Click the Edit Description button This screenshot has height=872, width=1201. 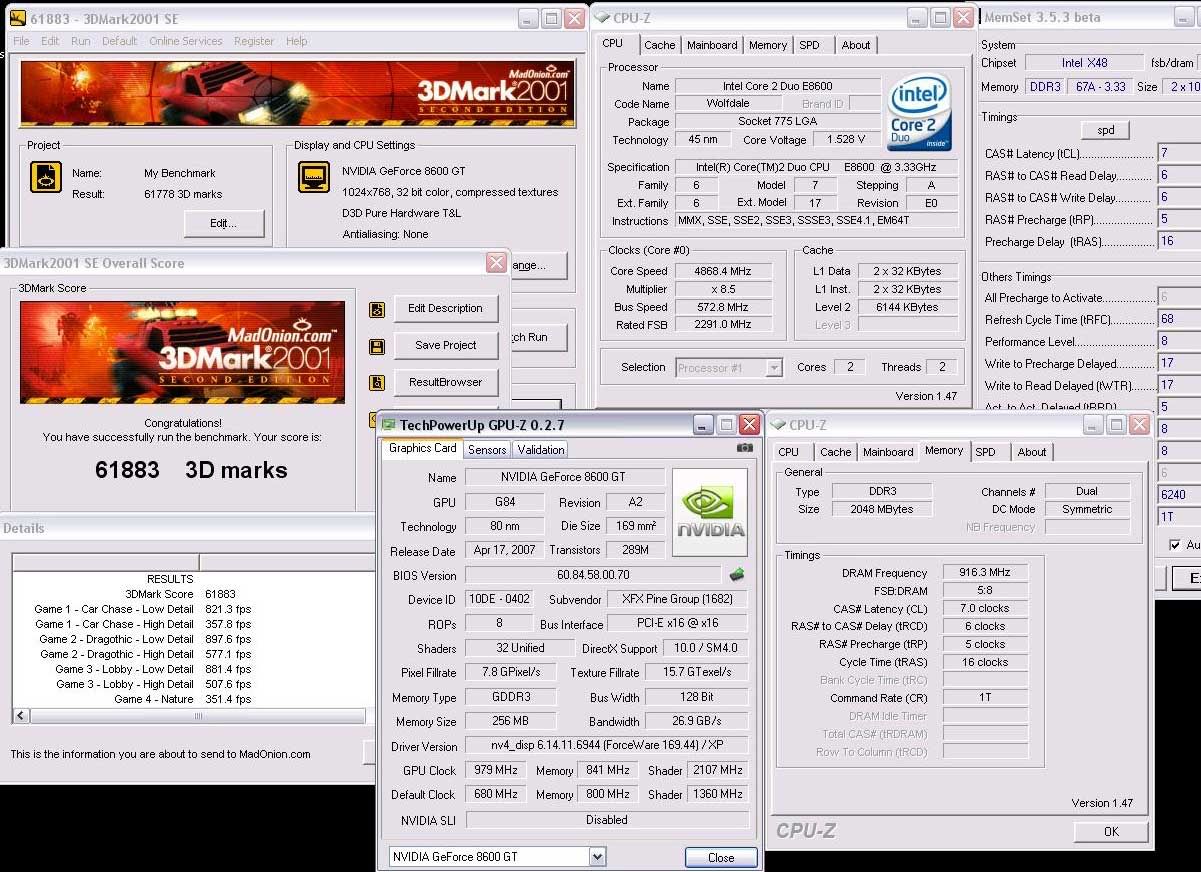point(446,308)
